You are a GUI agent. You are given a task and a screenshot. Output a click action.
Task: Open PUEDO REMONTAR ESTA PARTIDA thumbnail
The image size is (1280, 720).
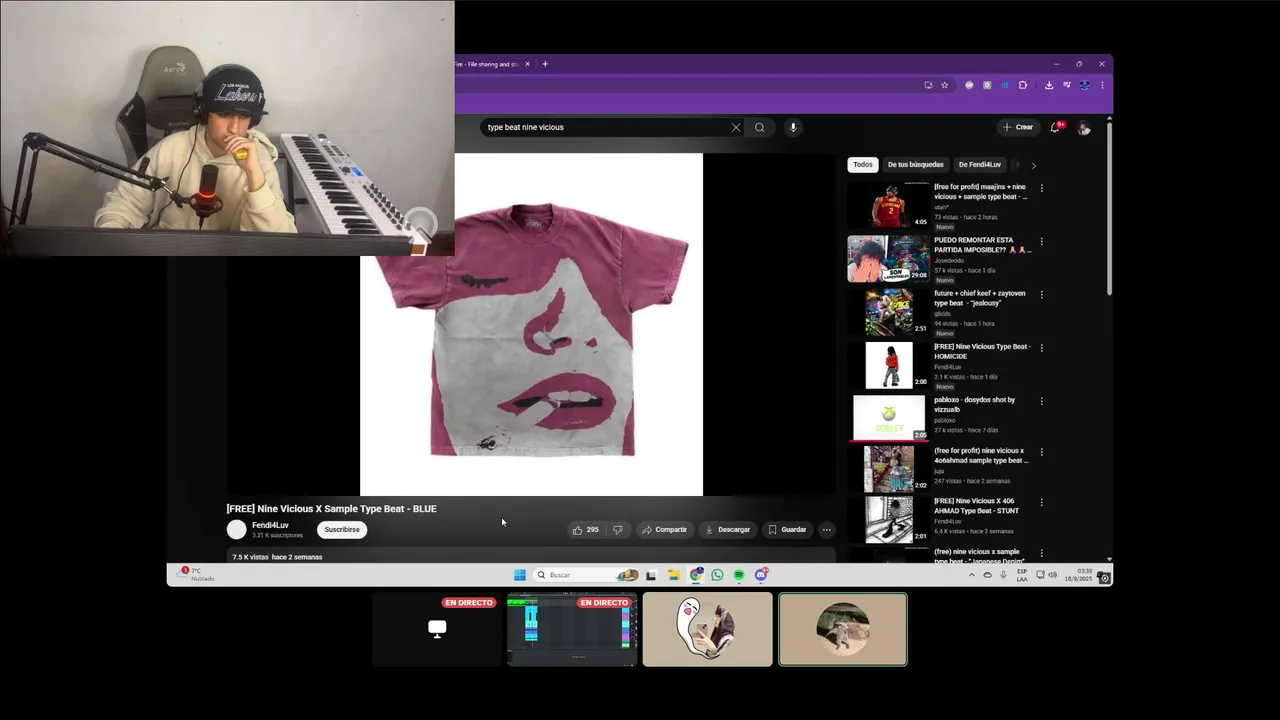[888, 258]
